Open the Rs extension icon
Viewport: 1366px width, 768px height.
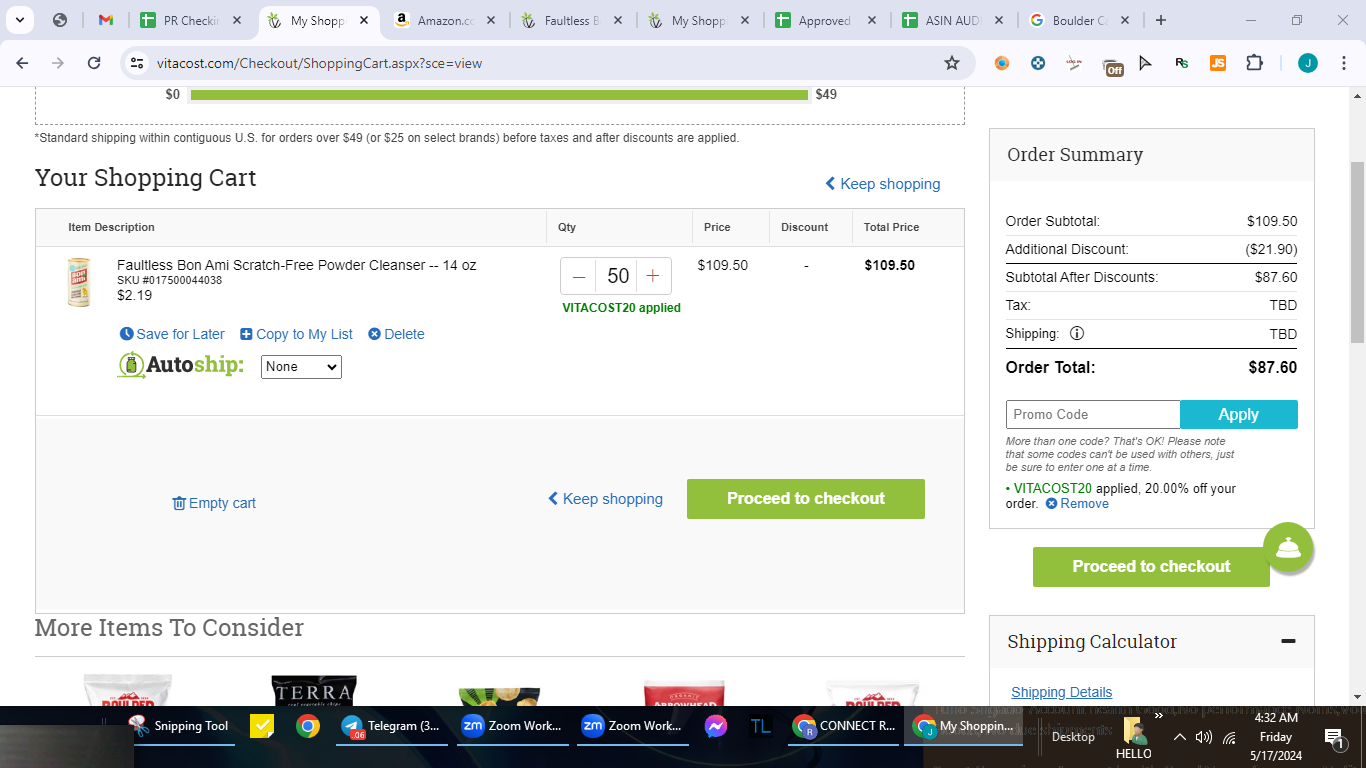[1182, 63]
